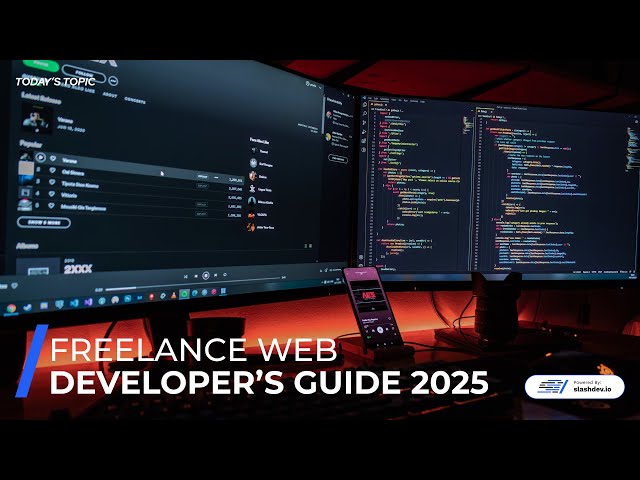Like the first Popular track with its heart

[x=53, y=158]
